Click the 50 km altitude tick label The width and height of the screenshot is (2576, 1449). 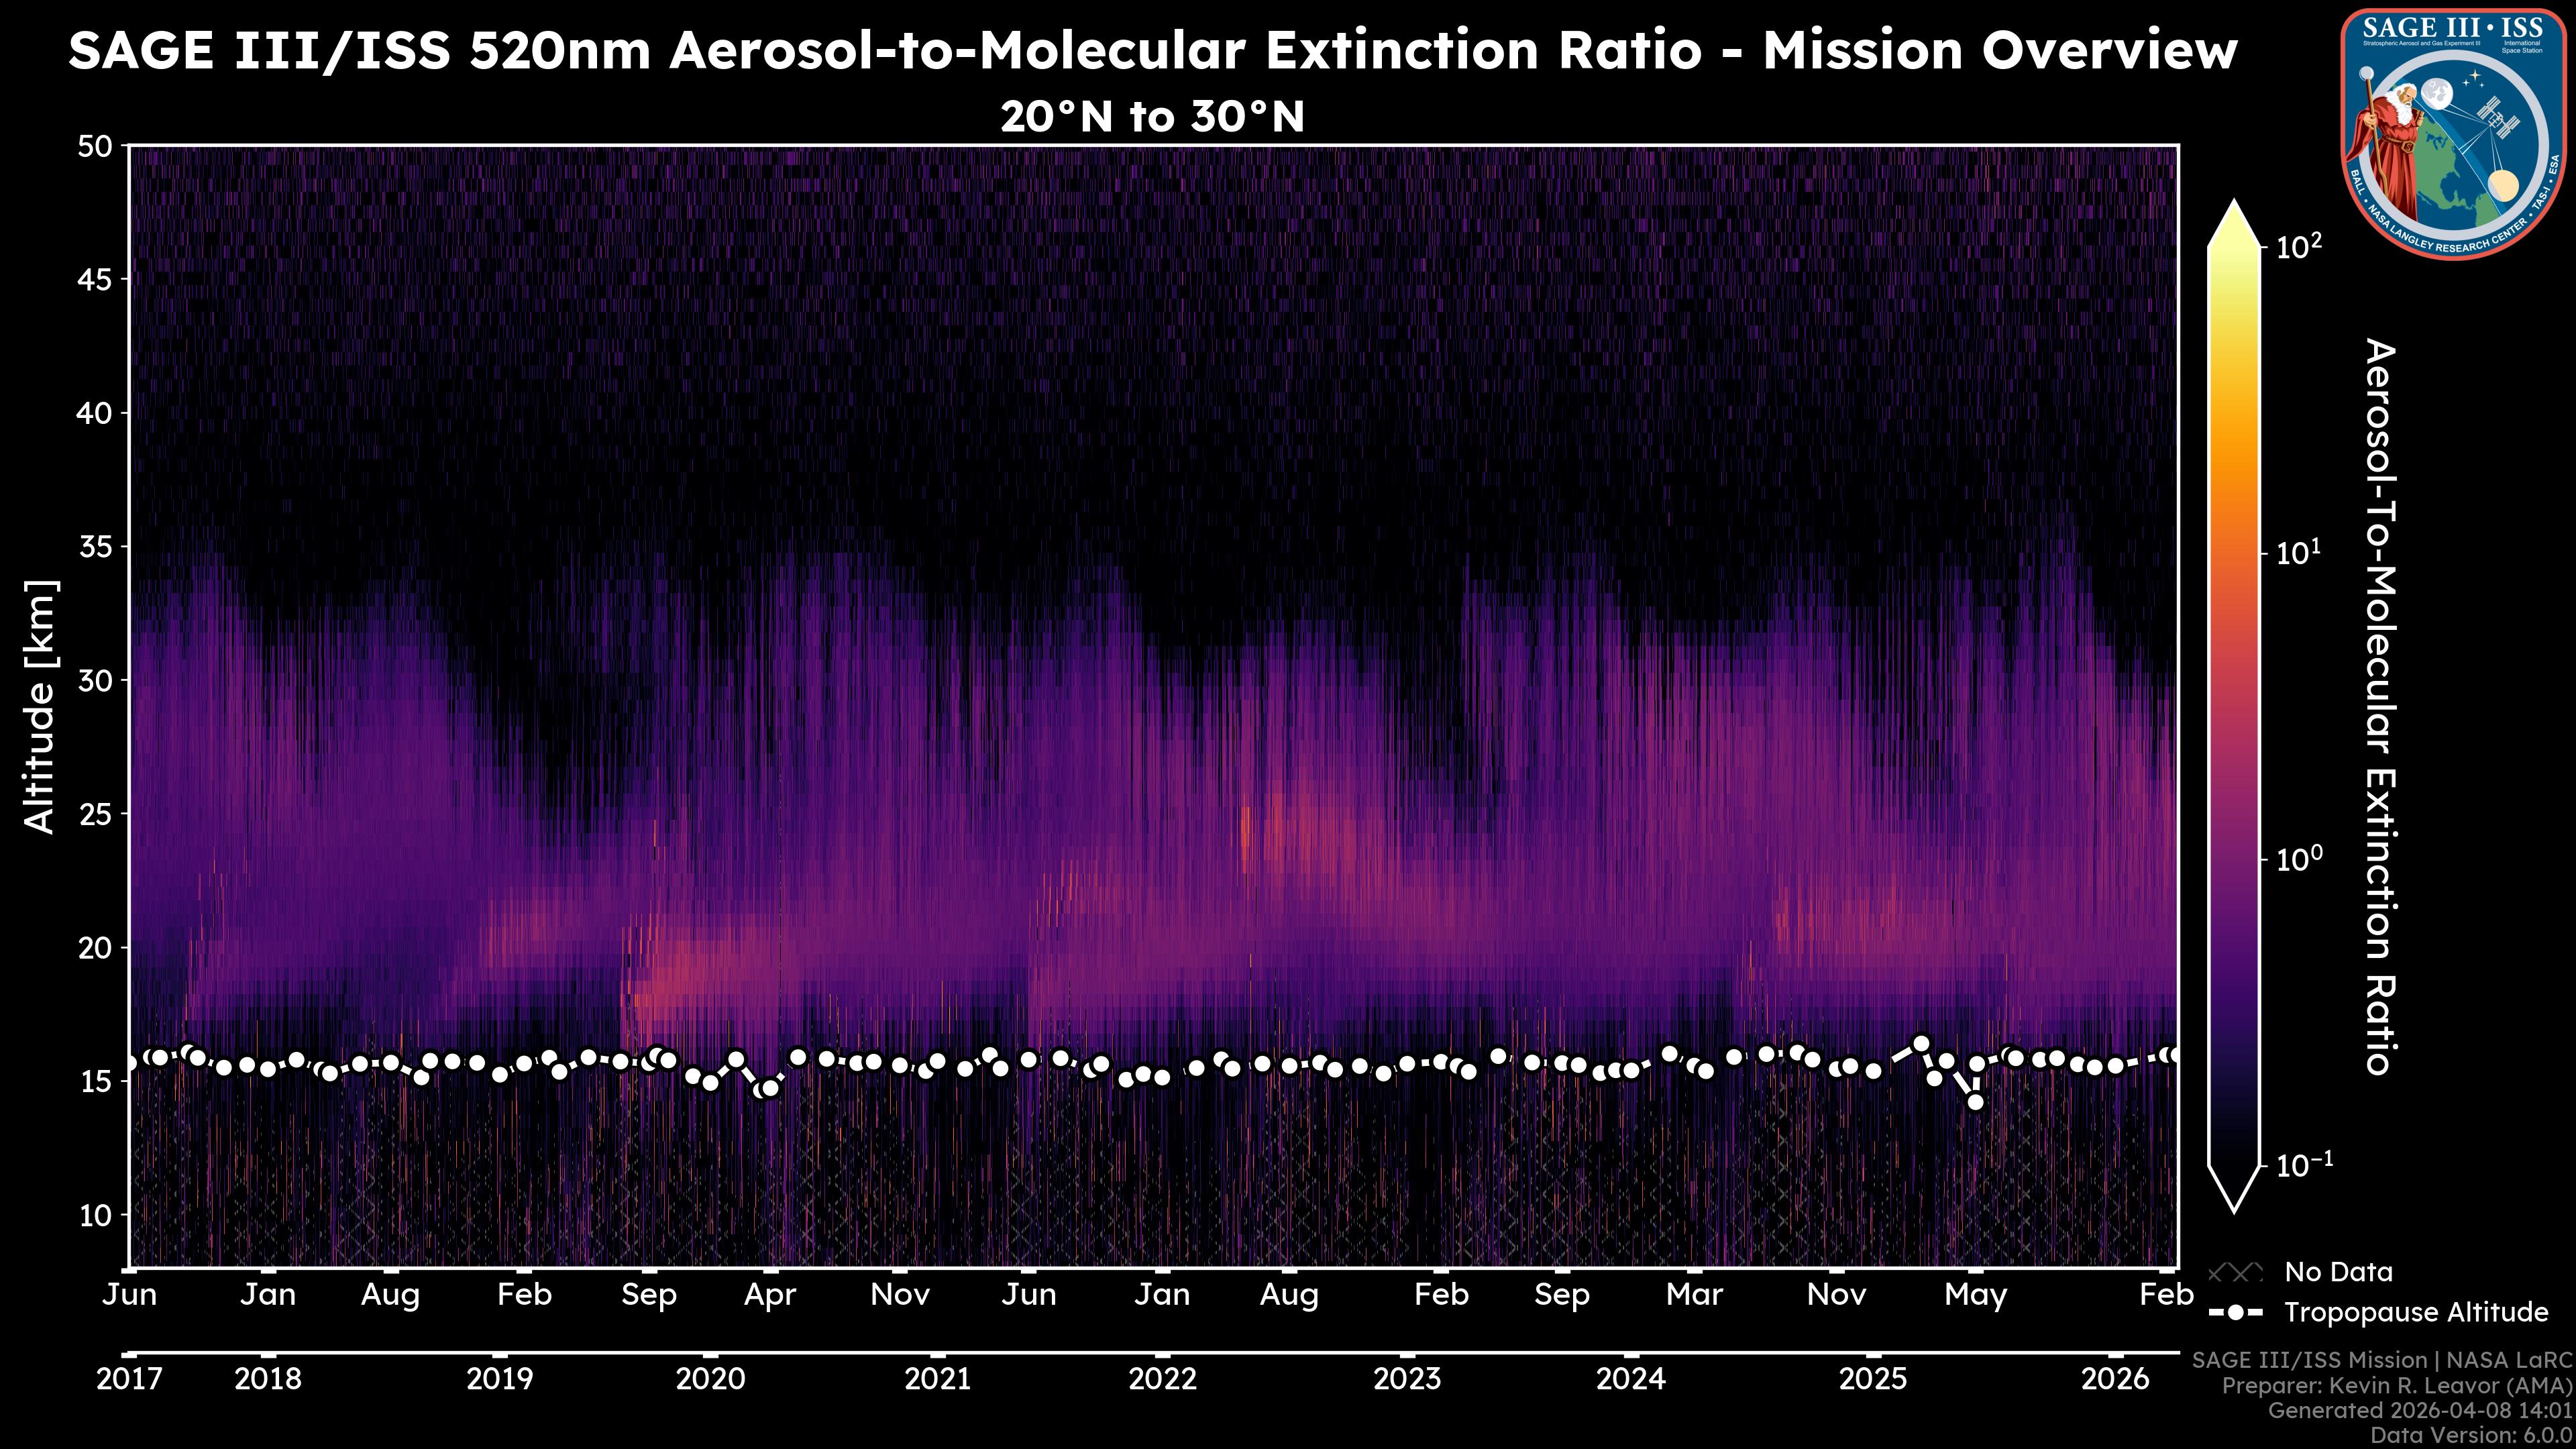pos(95,147)
